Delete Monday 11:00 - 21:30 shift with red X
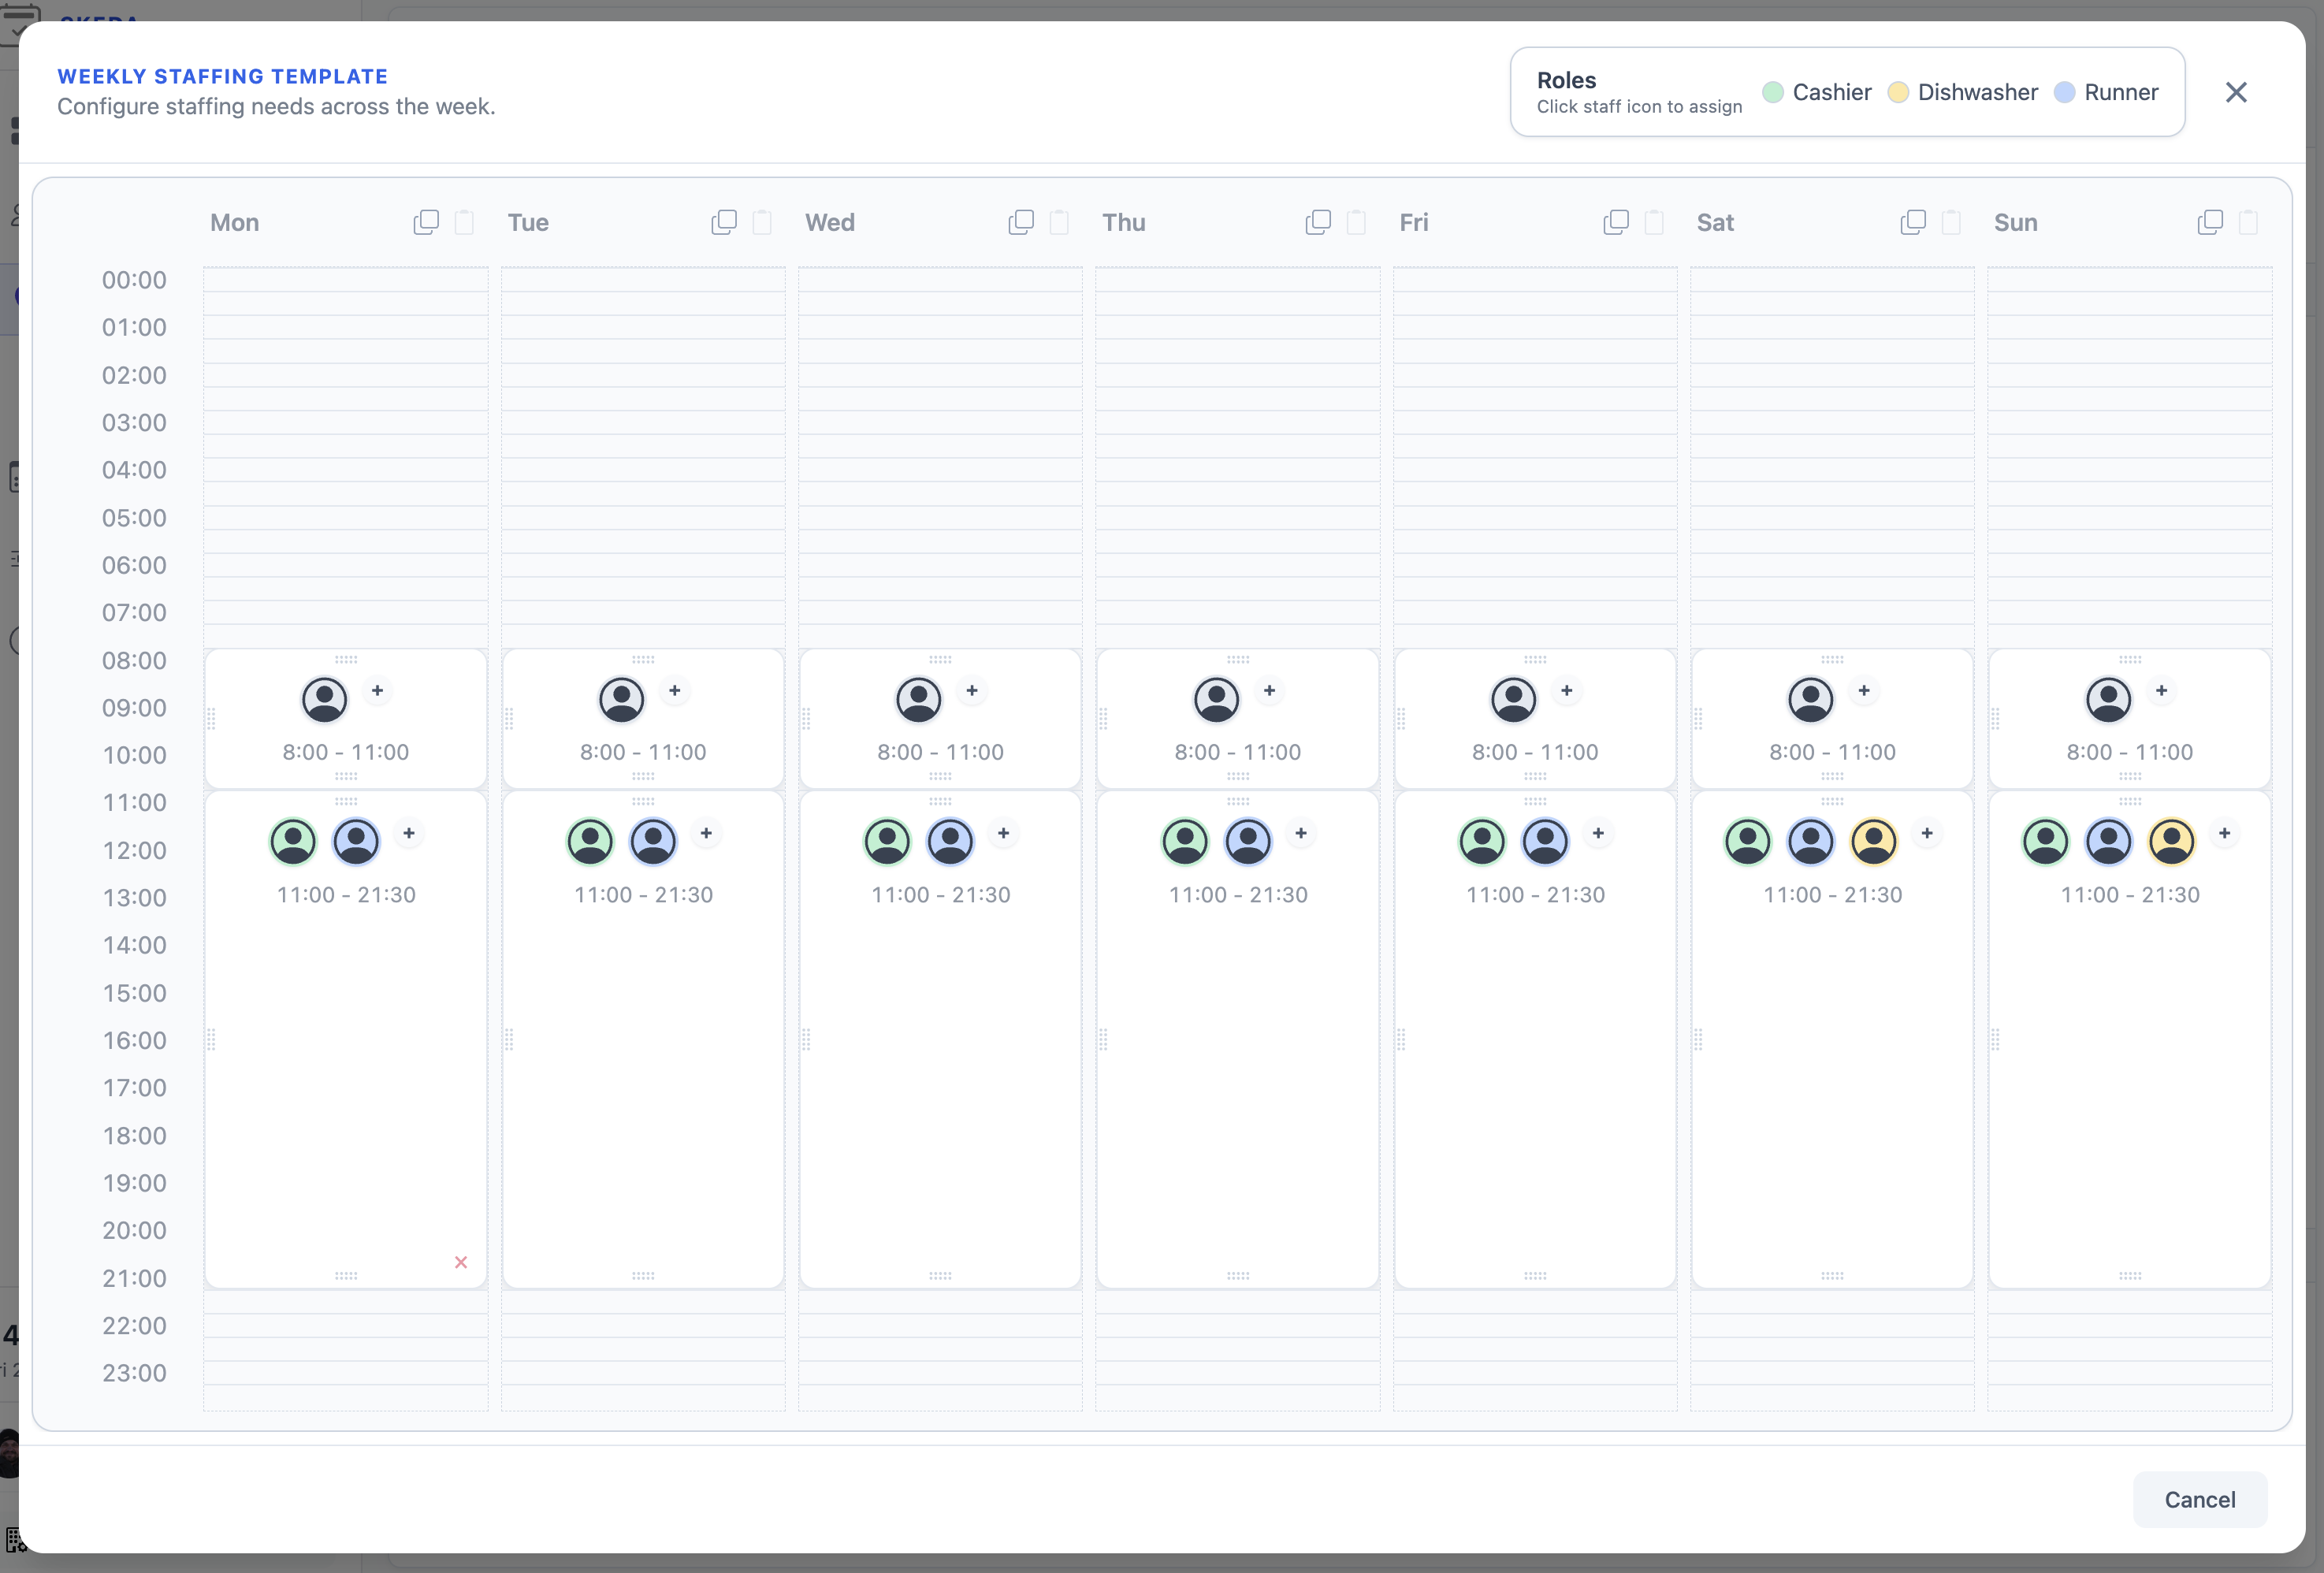This screenshot has width=2324, height=1573. 461,1262
